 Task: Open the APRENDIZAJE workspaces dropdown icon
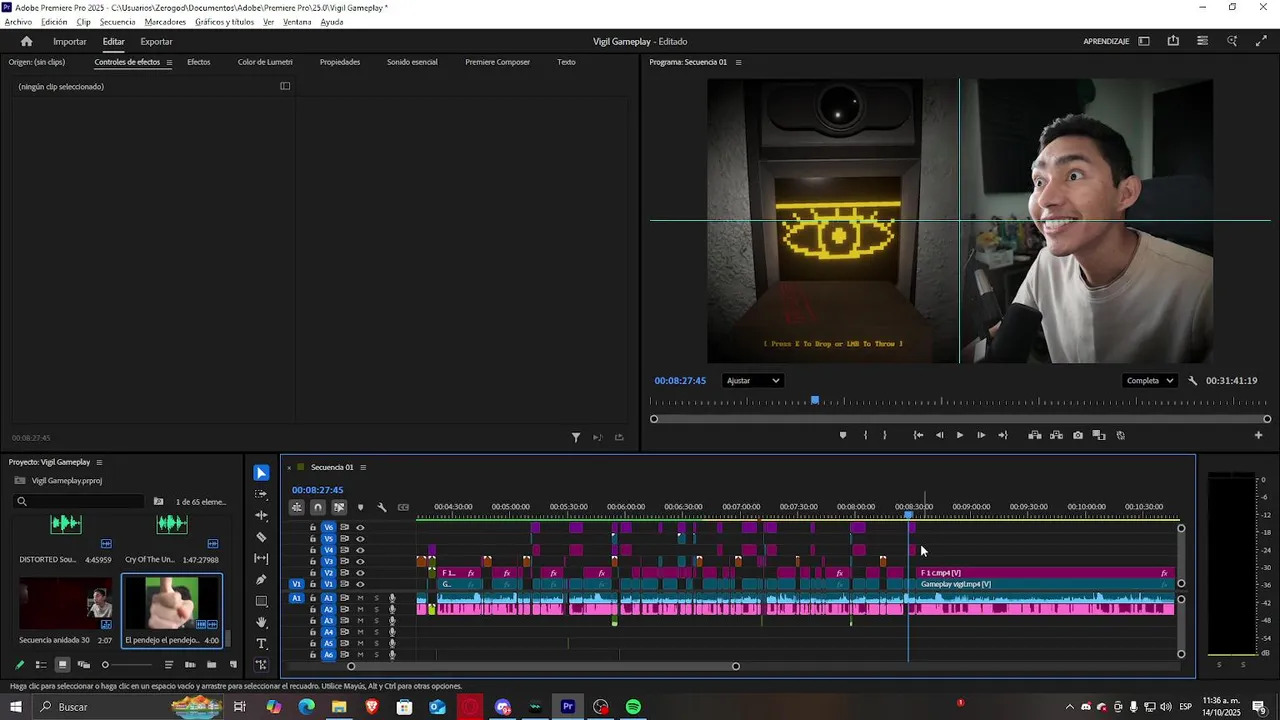coord(1144,41)
